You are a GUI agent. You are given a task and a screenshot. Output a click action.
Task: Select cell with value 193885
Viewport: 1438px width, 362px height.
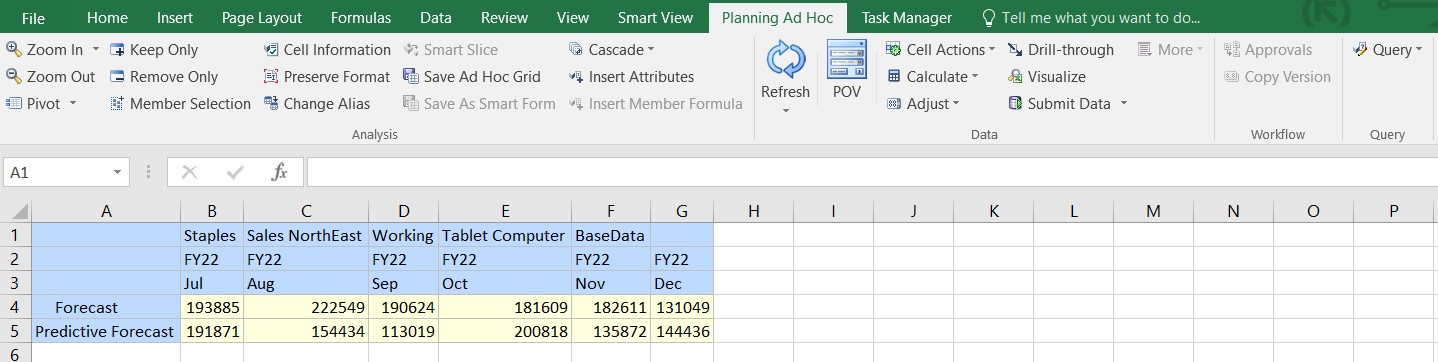tap(212, 307)
